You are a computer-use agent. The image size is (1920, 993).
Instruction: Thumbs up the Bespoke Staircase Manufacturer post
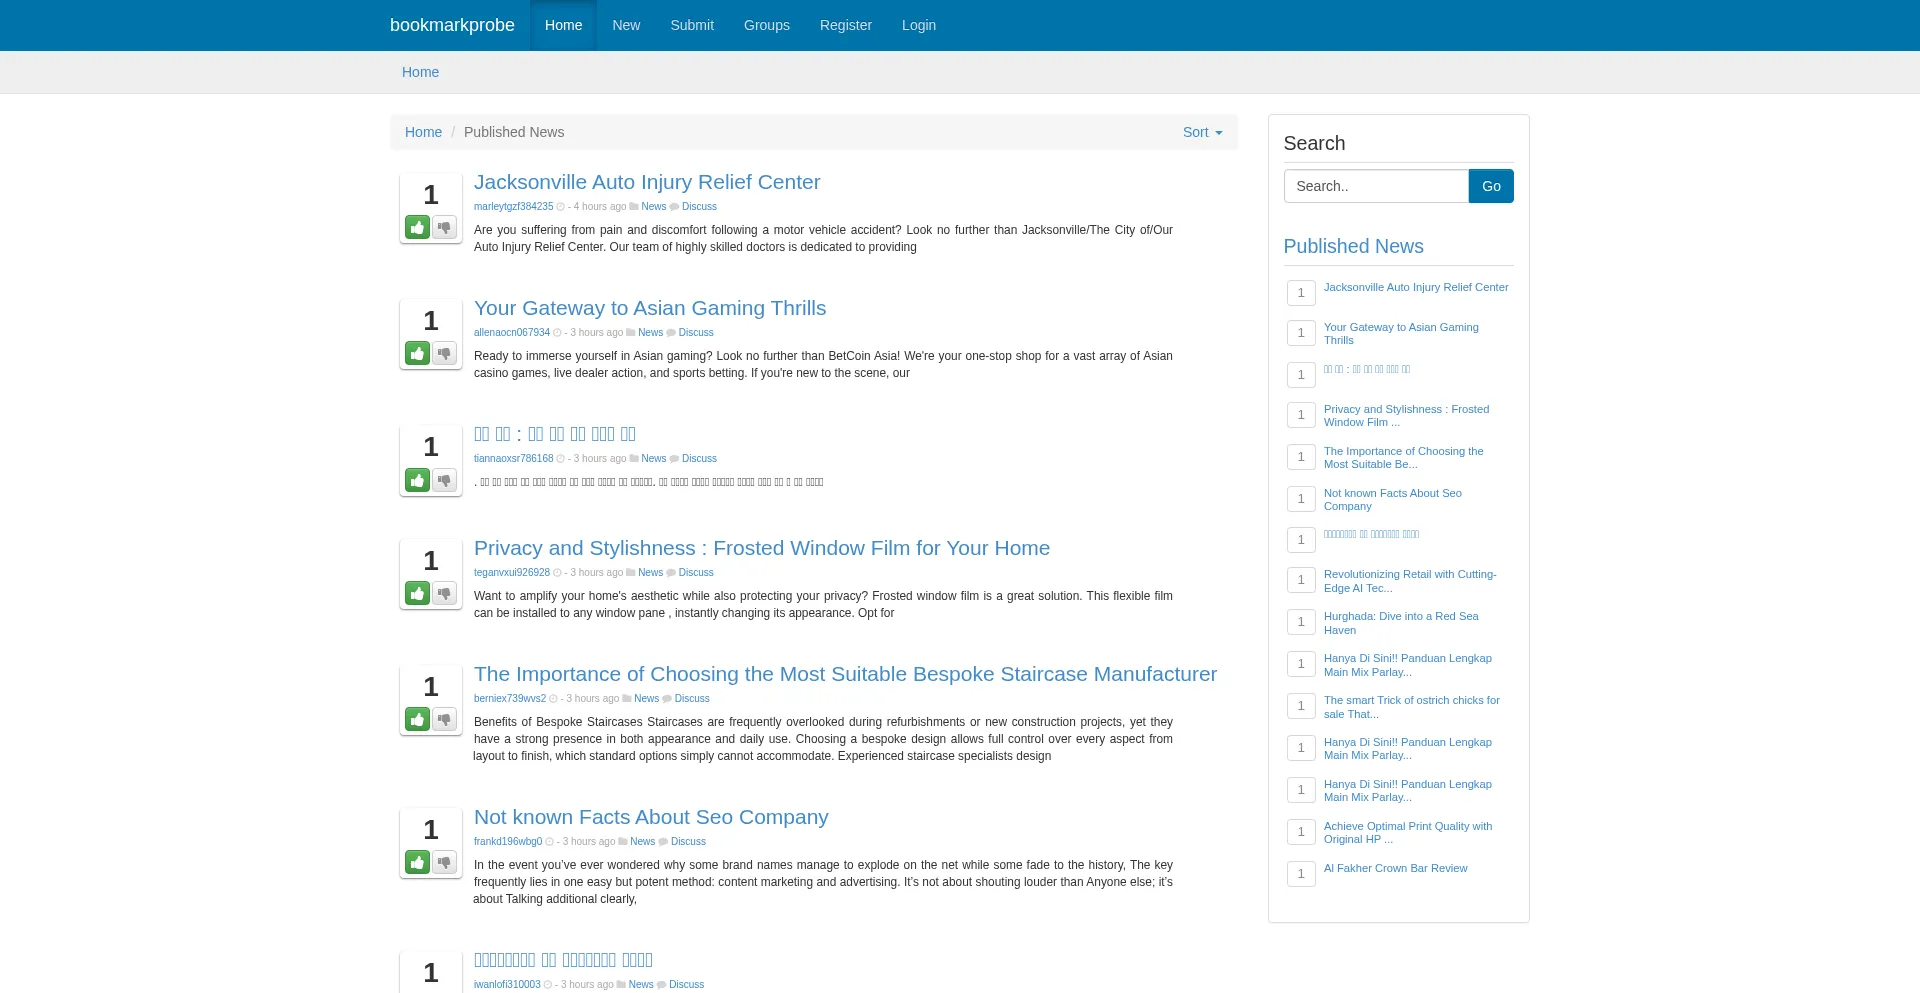[417, 720]
